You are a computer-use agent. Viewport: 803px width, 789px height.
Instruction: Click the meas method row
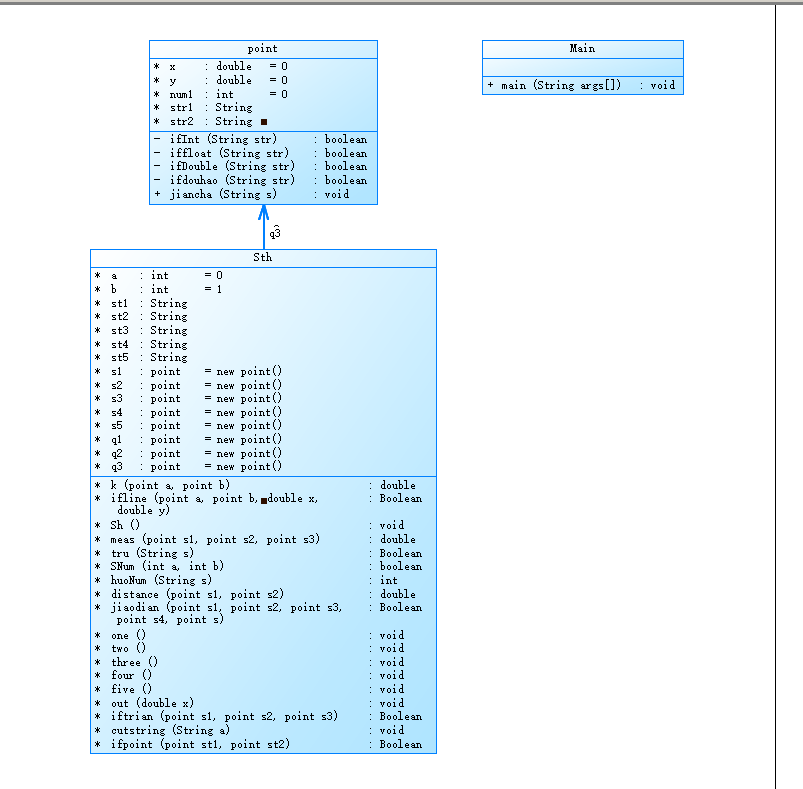[x=256, y=539]
